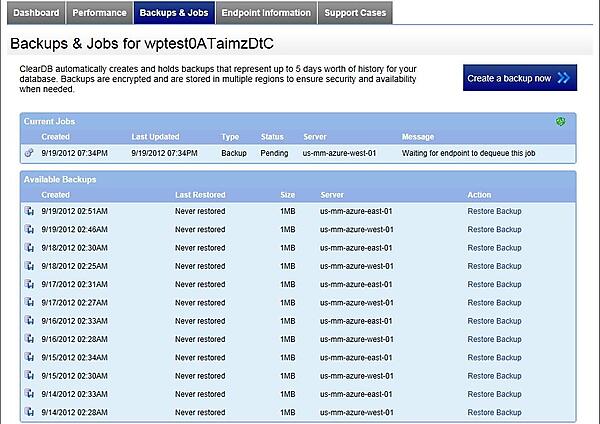Restore the 9/17/2012 02:31AM backup
The width and height of the screenshot is (600, 424).
(494, 284)
